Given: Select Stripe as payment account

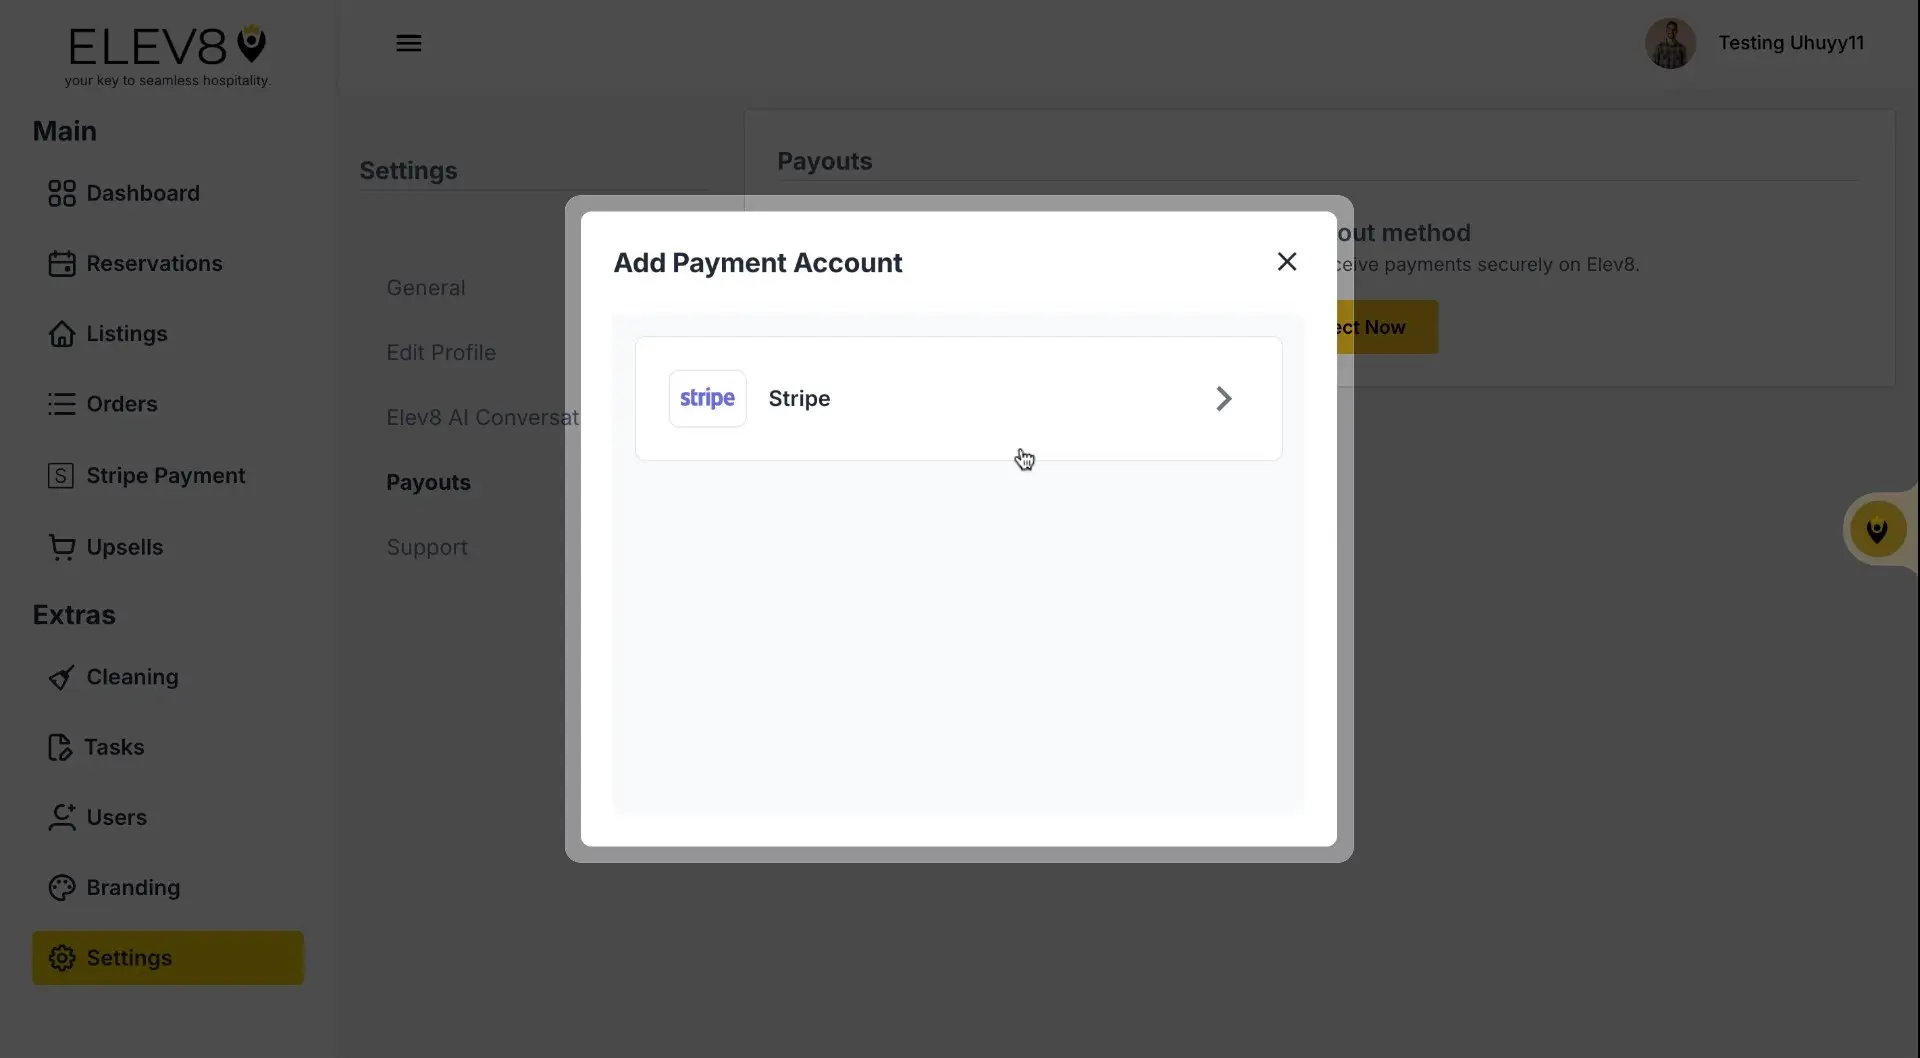Looking at the screenshot, I should [x=957, y=398].
